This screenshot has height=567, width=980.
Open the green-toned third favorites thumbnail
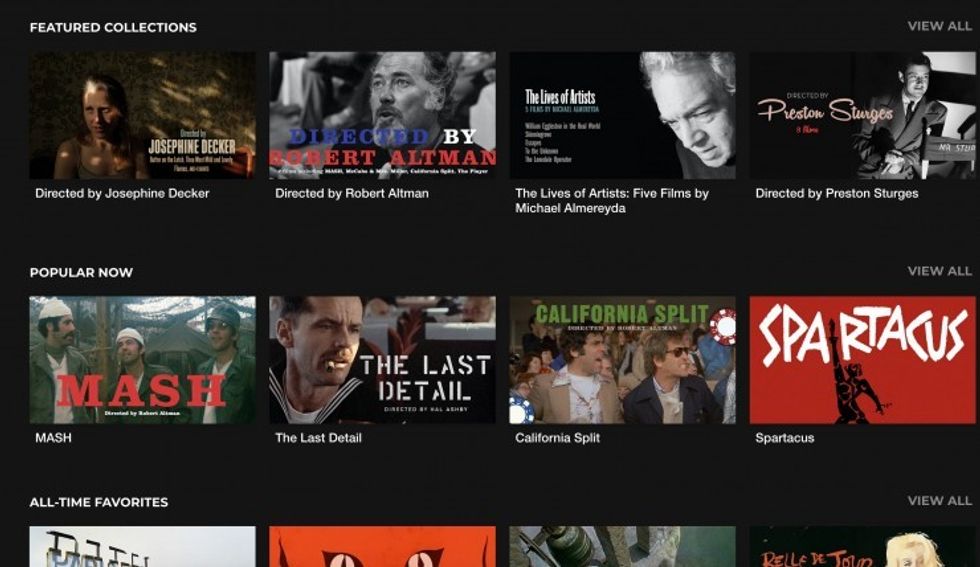tap(622, 546)
